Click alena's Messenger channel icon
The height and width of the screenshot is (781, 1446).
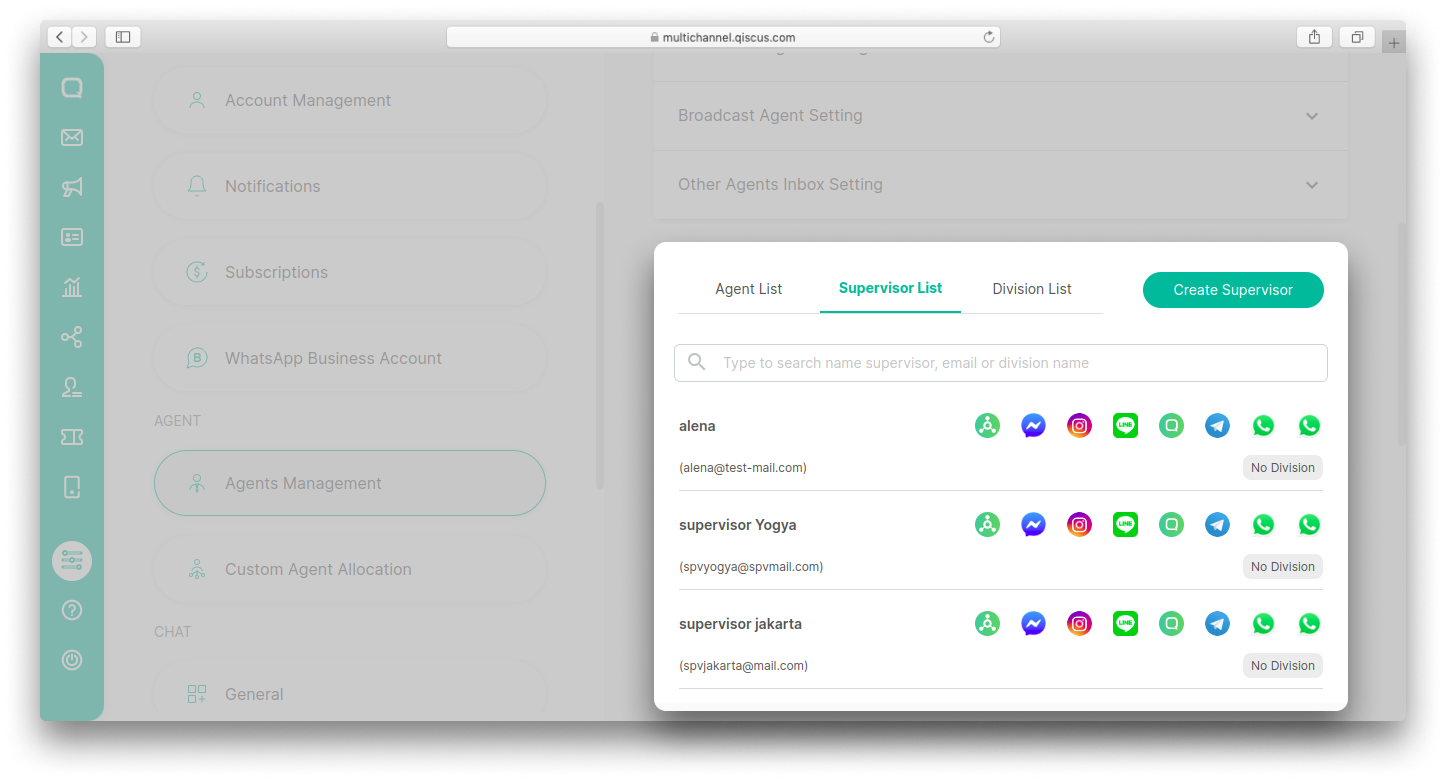click(x=1034, y=426)
